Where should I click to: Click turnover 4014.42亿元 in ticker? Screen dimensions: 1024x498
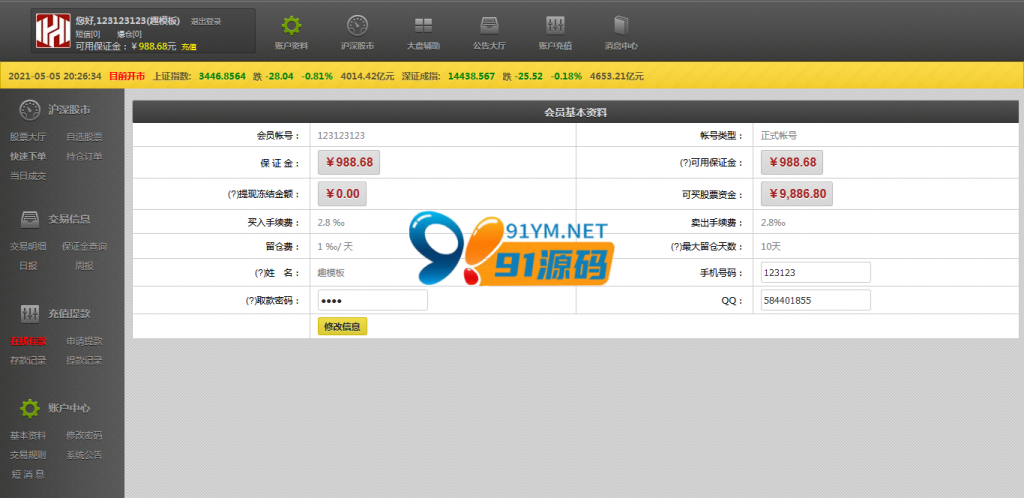click(368, 76)
